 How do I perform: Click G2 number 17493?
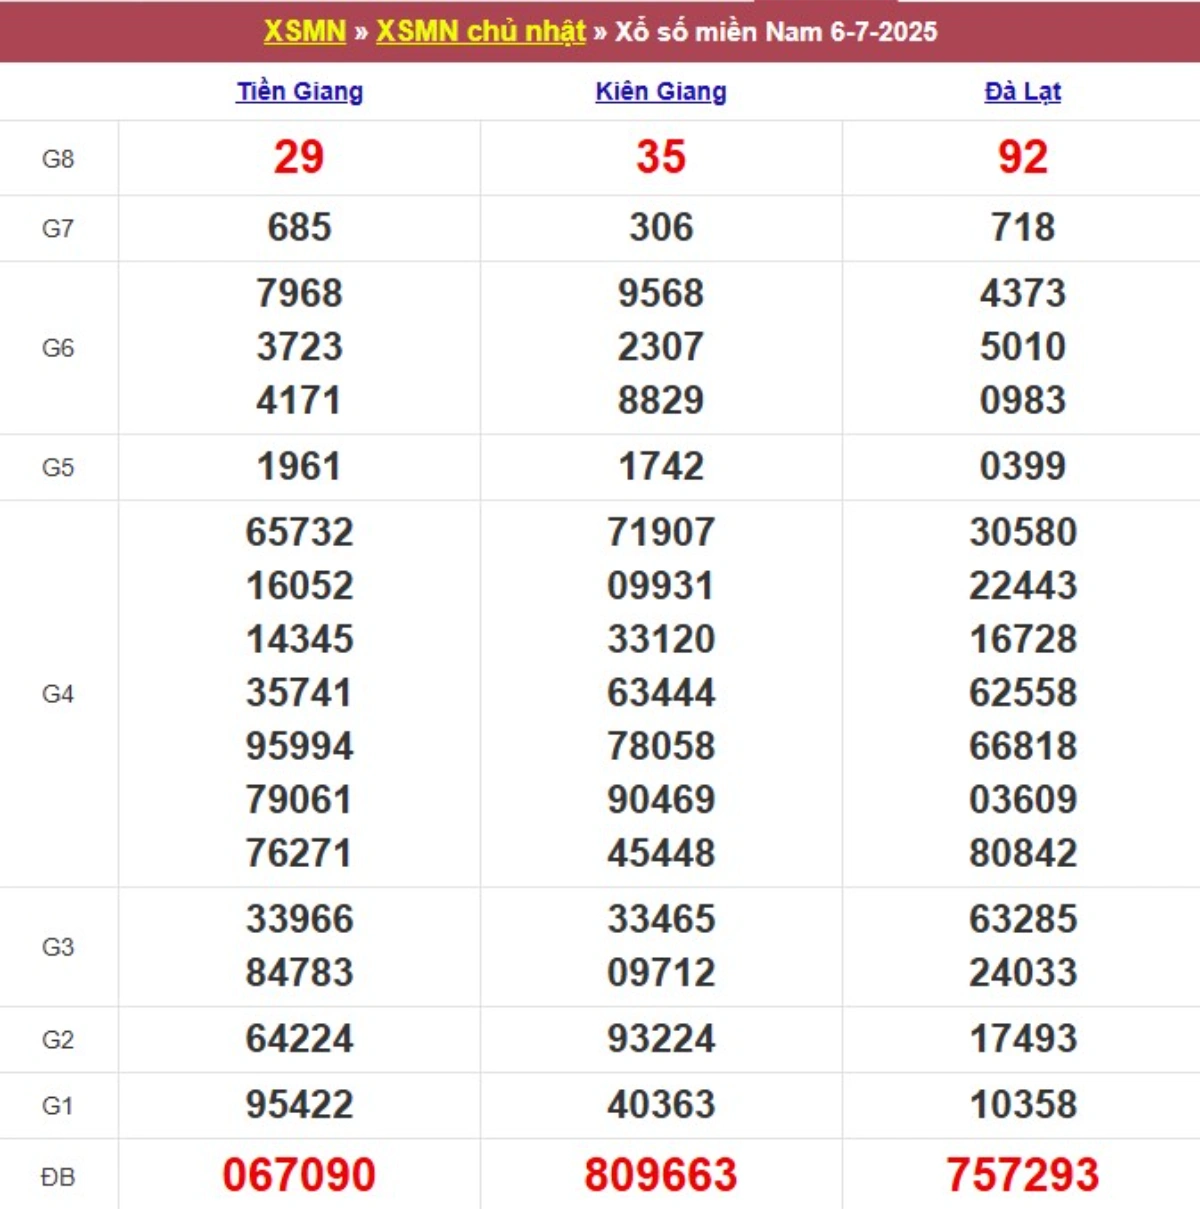(x=1023, y=1039)
